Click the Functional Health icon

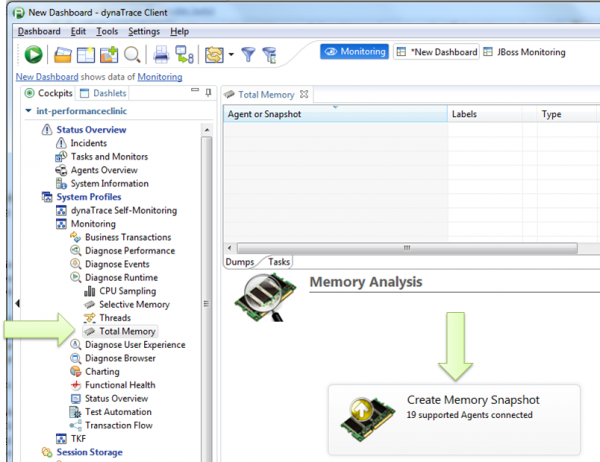[x=76, y=385]
